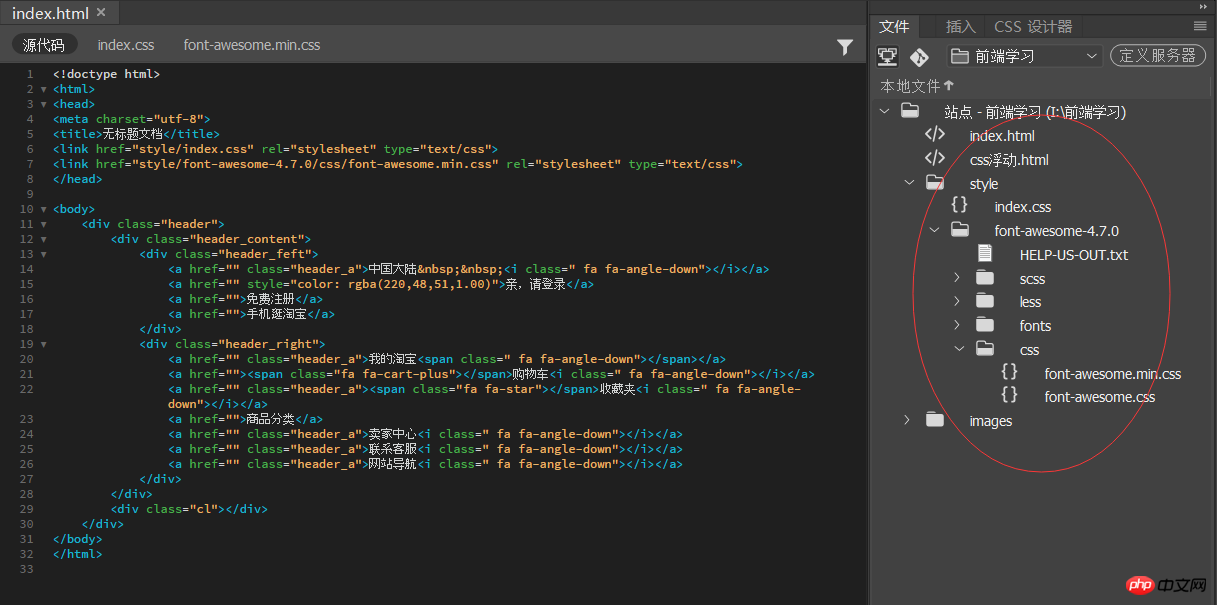Expand the fonts folder chevron
The width and height of the screenshot is (1217, 605).
(x=957, y=325)
